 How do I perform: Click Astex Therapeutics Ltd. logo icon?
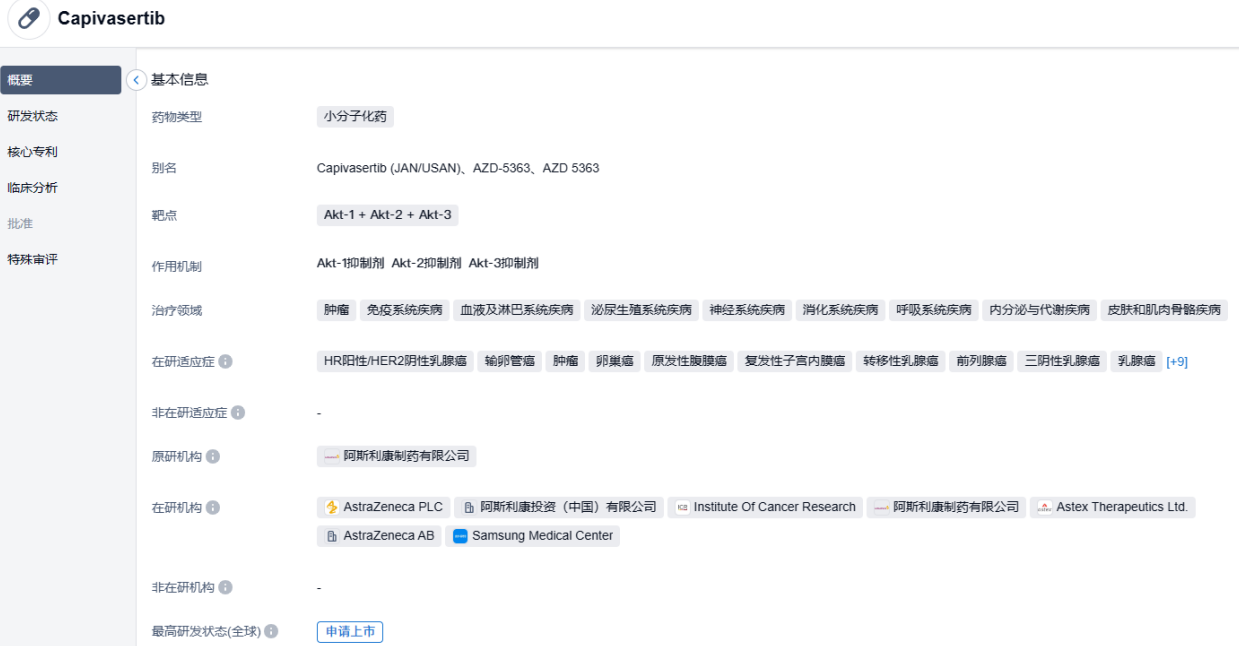[1045, 508]
